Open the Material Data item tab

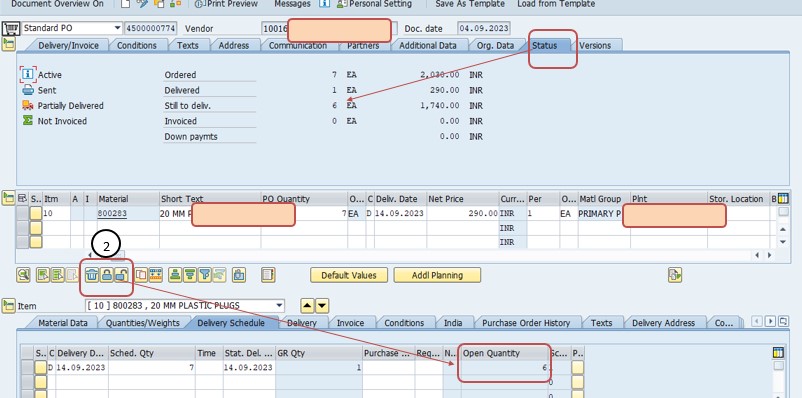63,323
